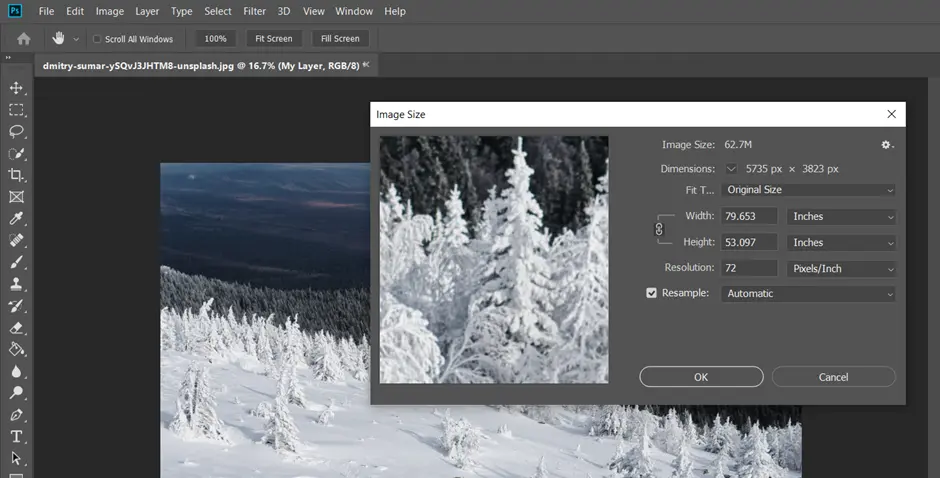
Task: Open the View menu
Action: pos(314,11)
